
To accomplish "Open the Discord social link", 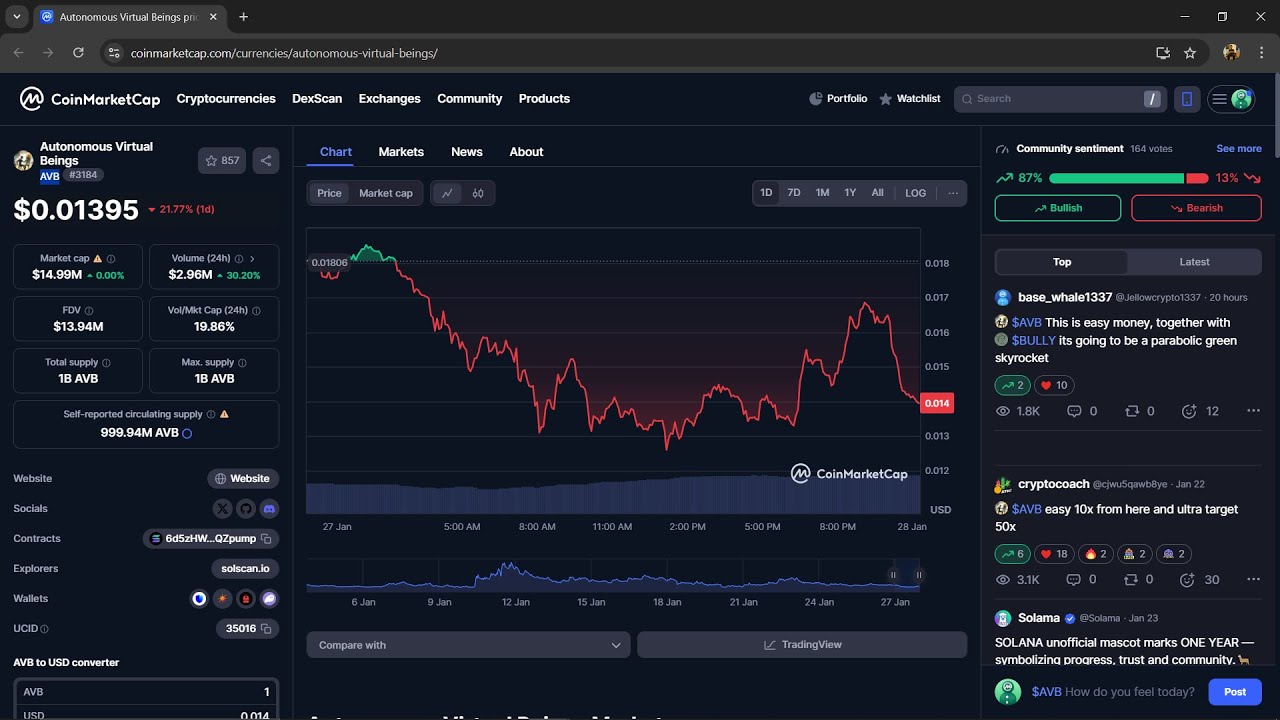I will [269, 509].
